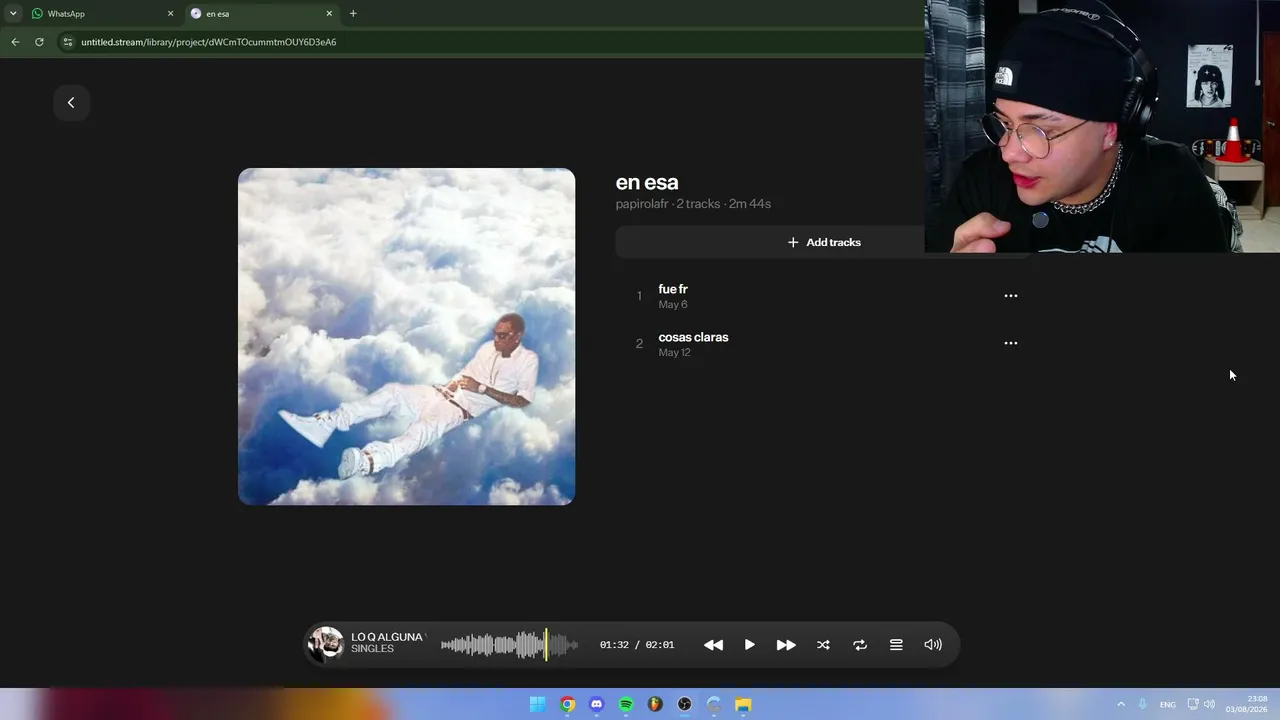Click the player volume speaker icon
Image resolution: width=1280 pixels, height=720 pixels.
[x=933, y=645]
